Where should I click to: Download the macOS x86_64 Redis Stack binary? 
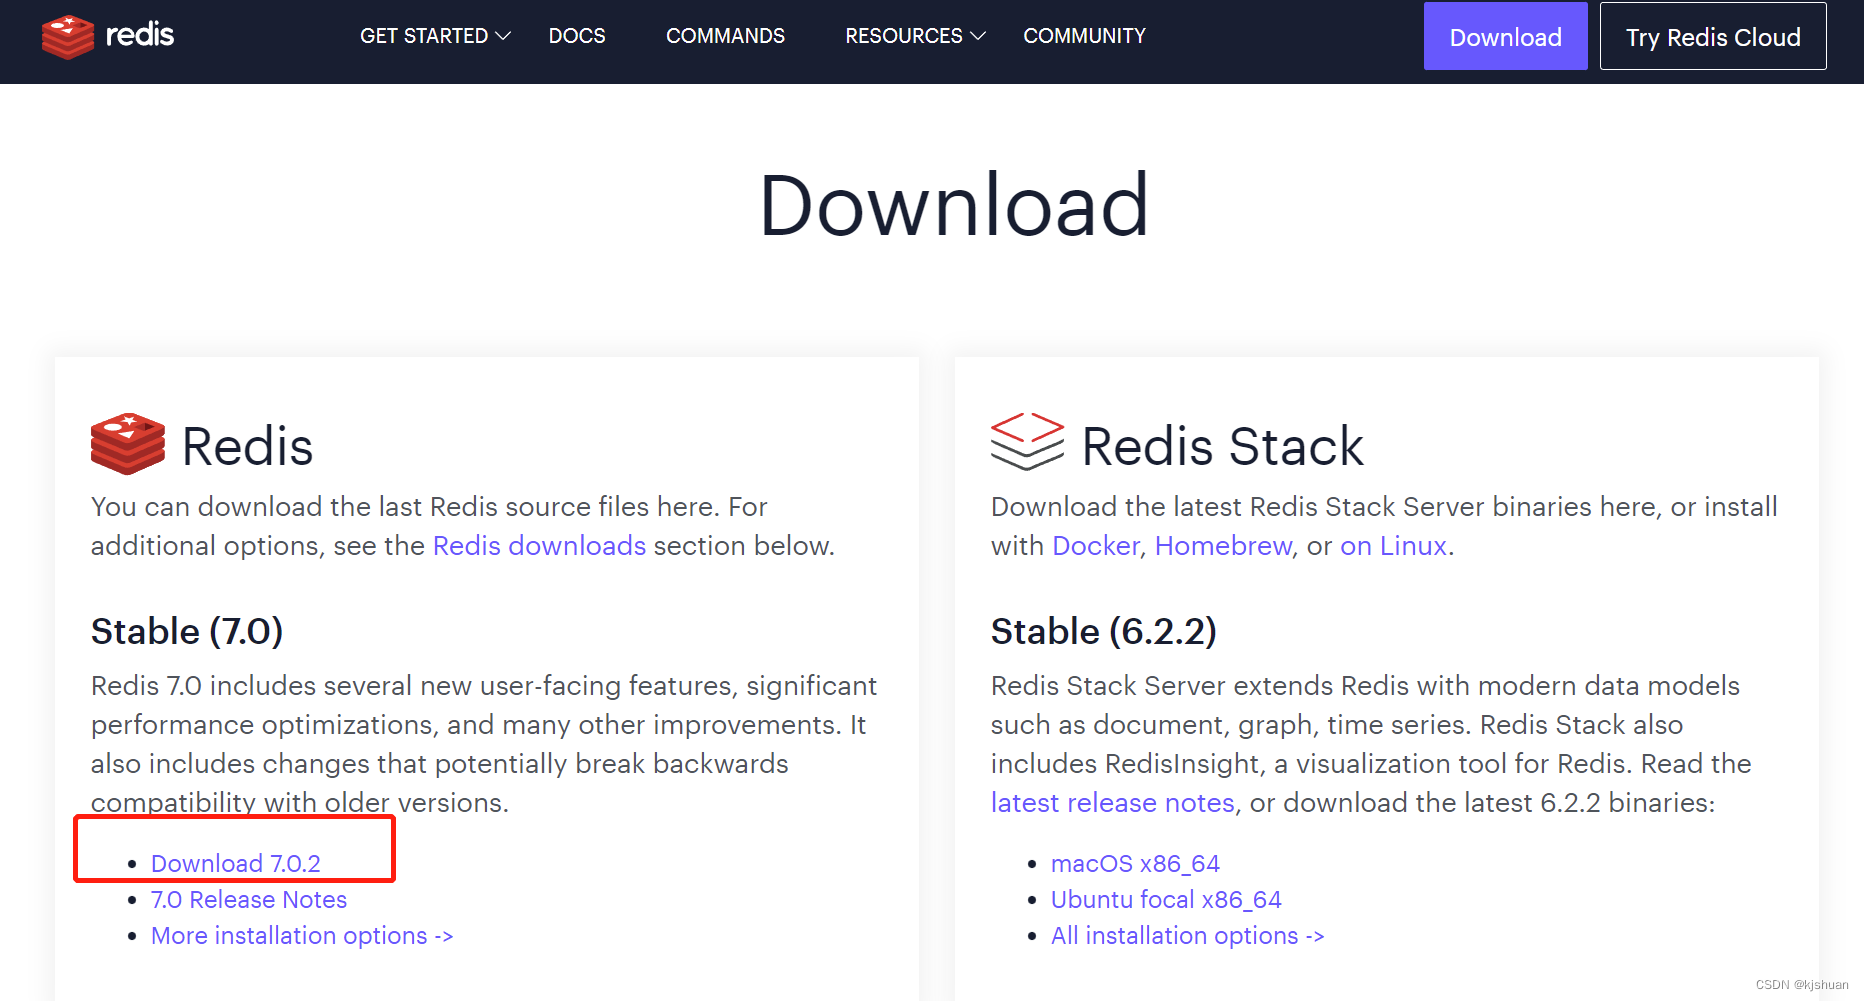click(x=1135, y=863)
